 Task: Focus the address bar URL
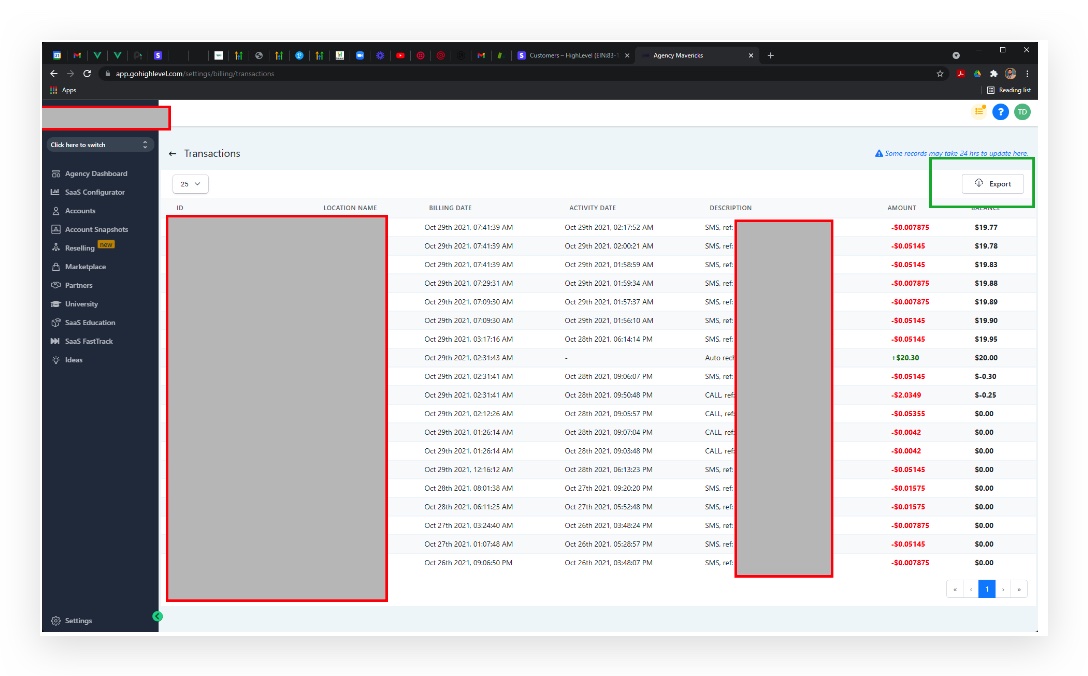(x=195, y=74)
